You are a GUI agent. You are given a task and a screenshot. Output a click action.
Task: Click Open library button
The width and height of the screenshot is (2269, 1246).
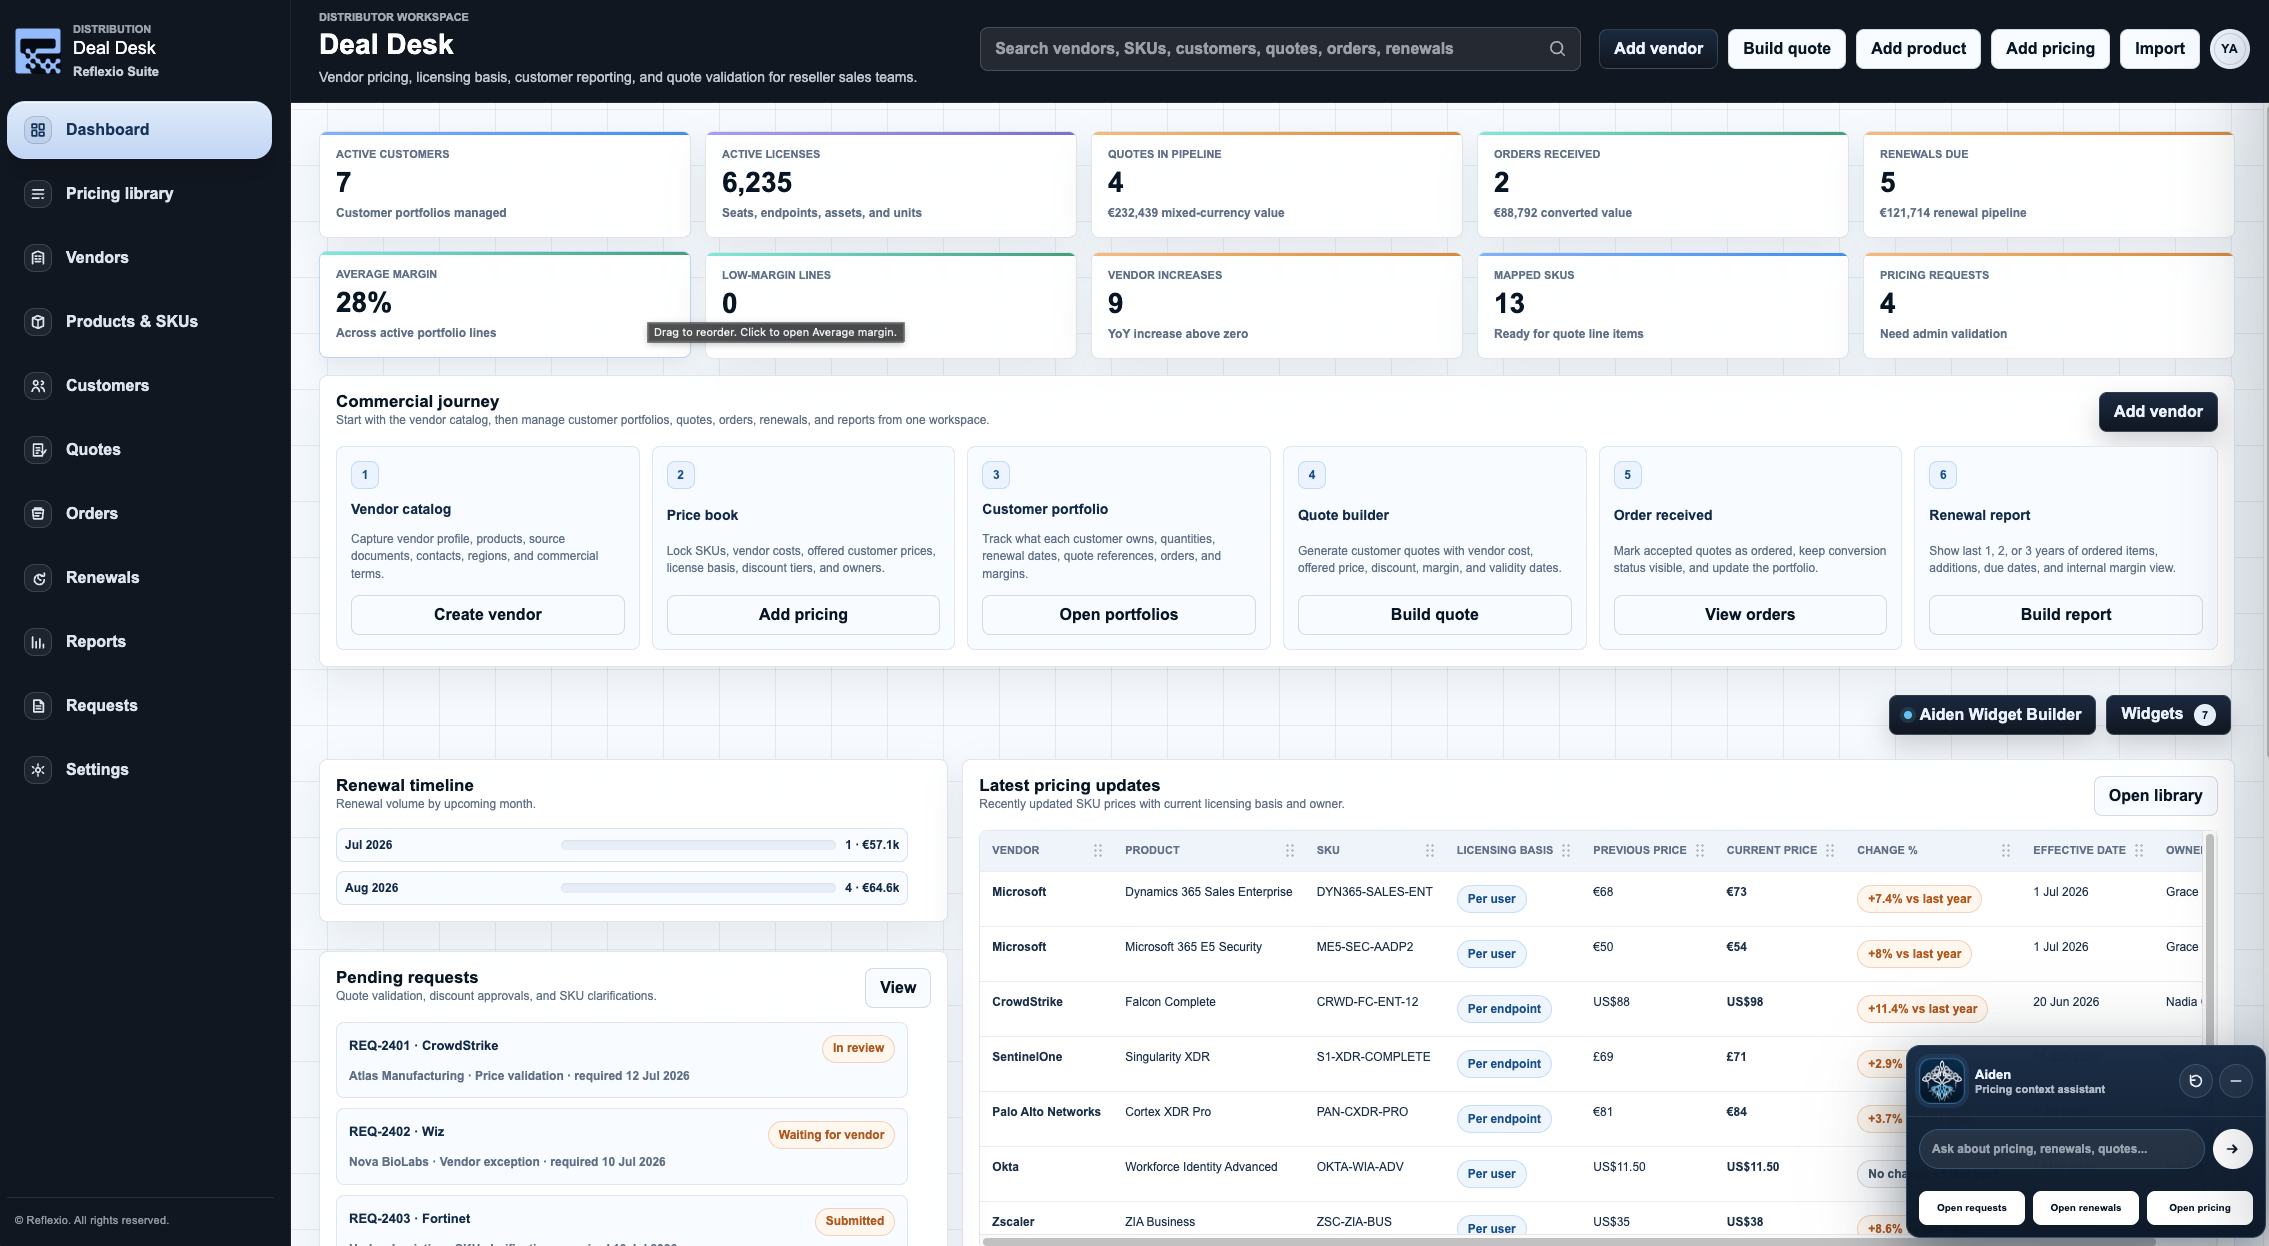click(x=2155, y=796)
